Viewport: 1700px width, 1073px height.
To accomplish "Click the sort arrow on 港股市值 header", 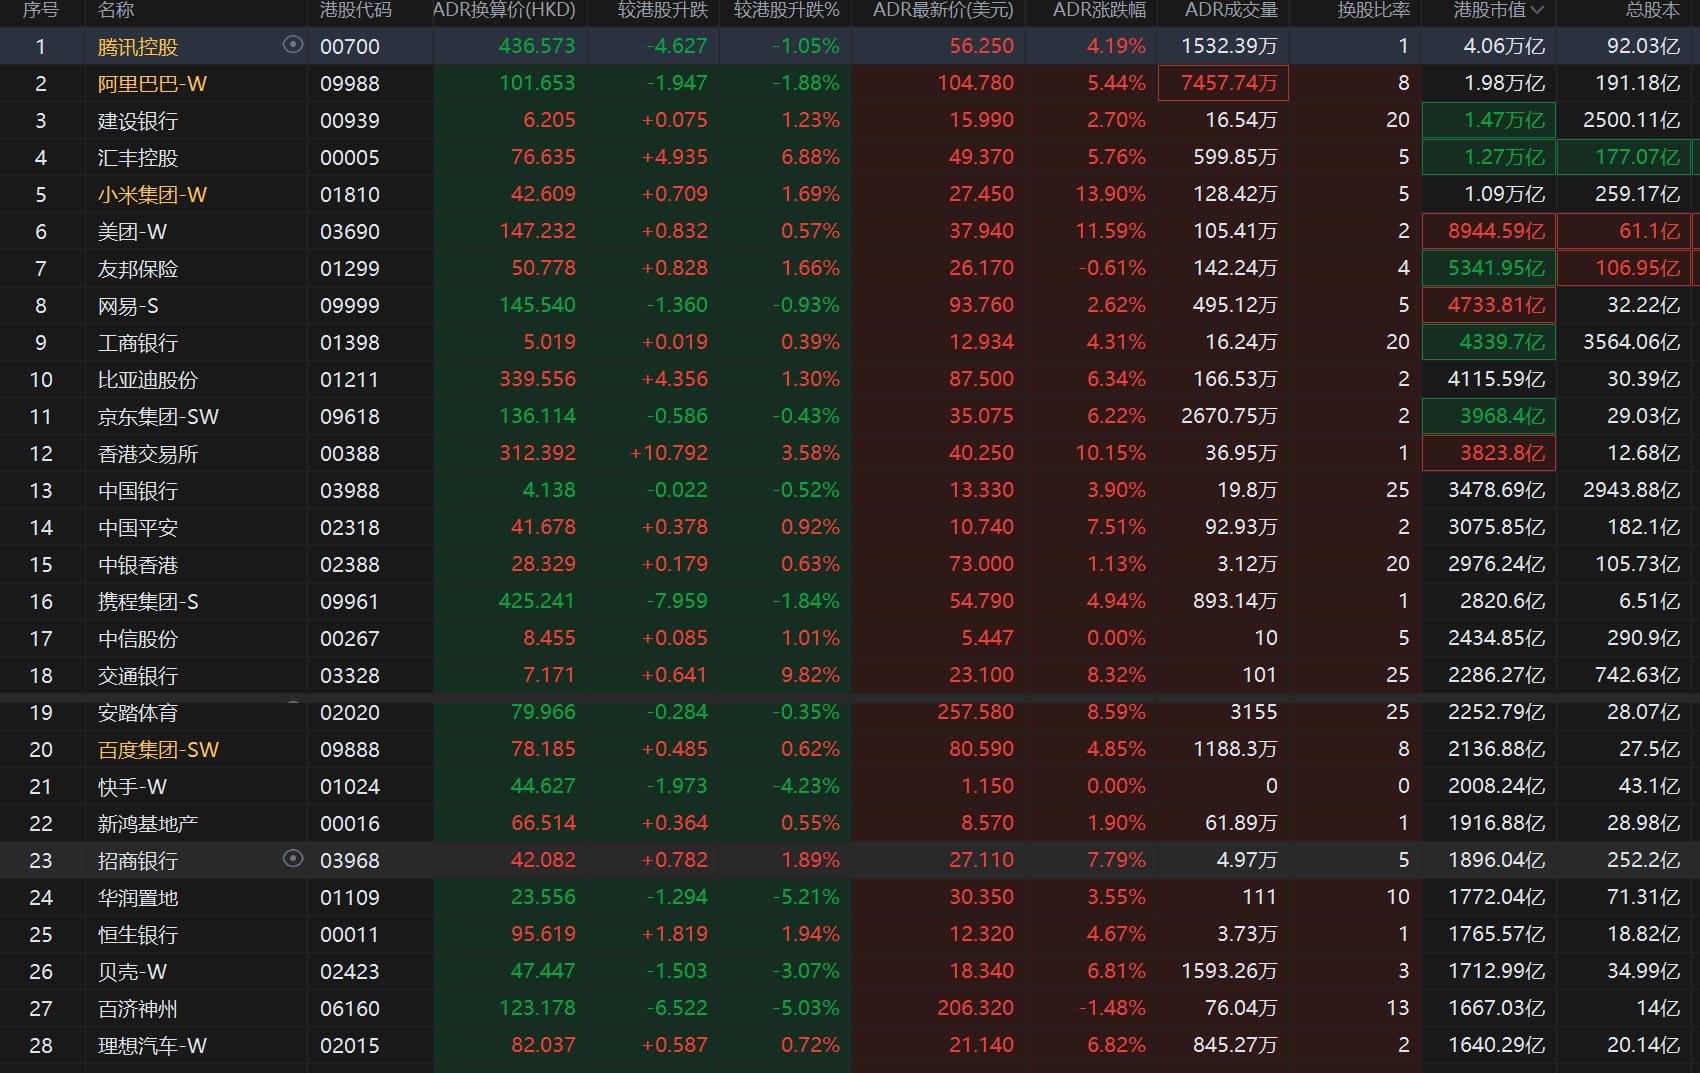I will pyautogui.click(x=1537, y=10).
